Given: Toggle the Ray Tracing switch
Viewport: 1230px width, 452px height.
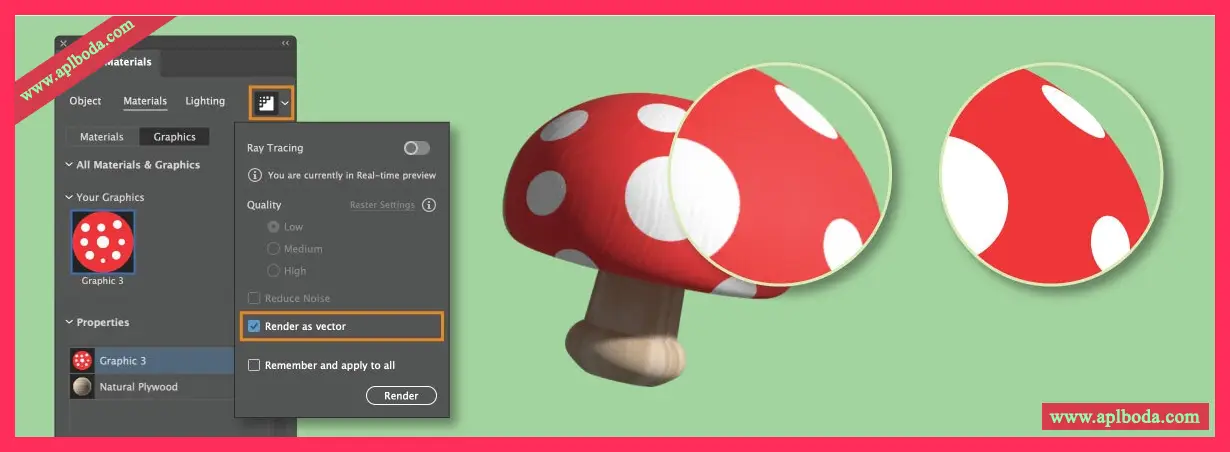Looking at the screenshot, I should click(416, 148).
